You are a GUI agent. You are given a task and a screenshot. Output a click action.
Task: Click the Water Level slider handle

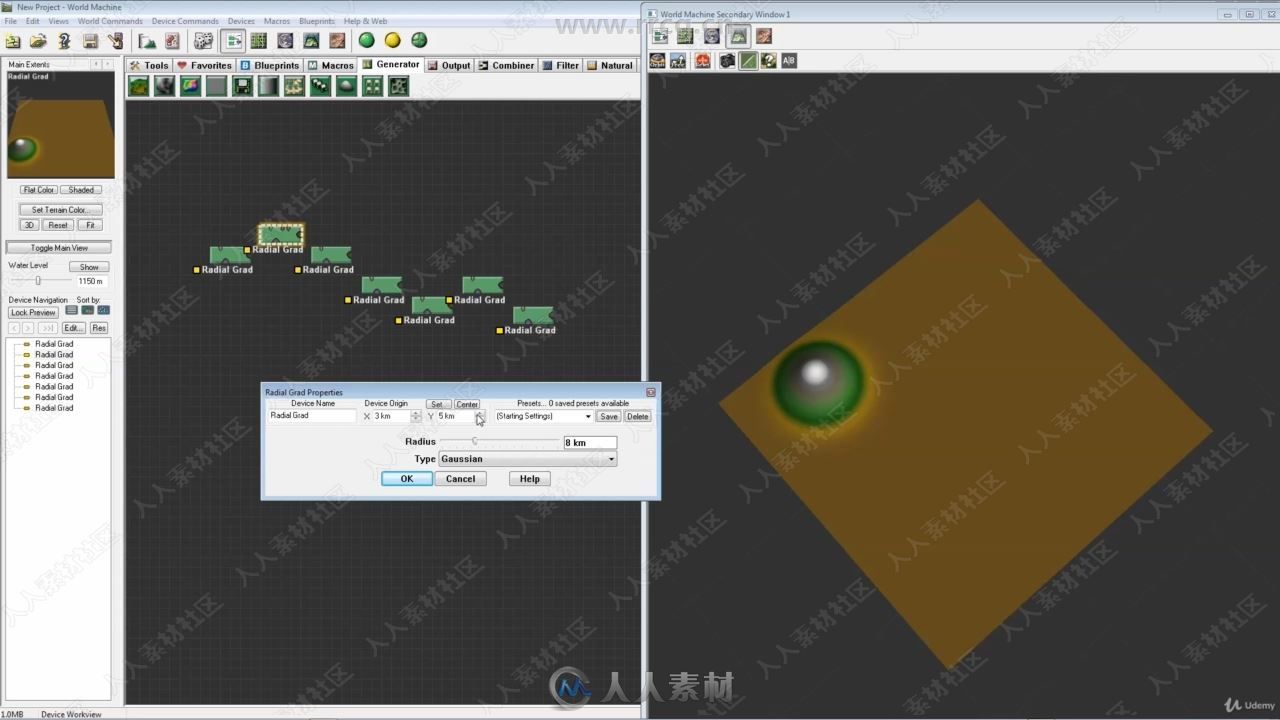(x=38, y=281)
